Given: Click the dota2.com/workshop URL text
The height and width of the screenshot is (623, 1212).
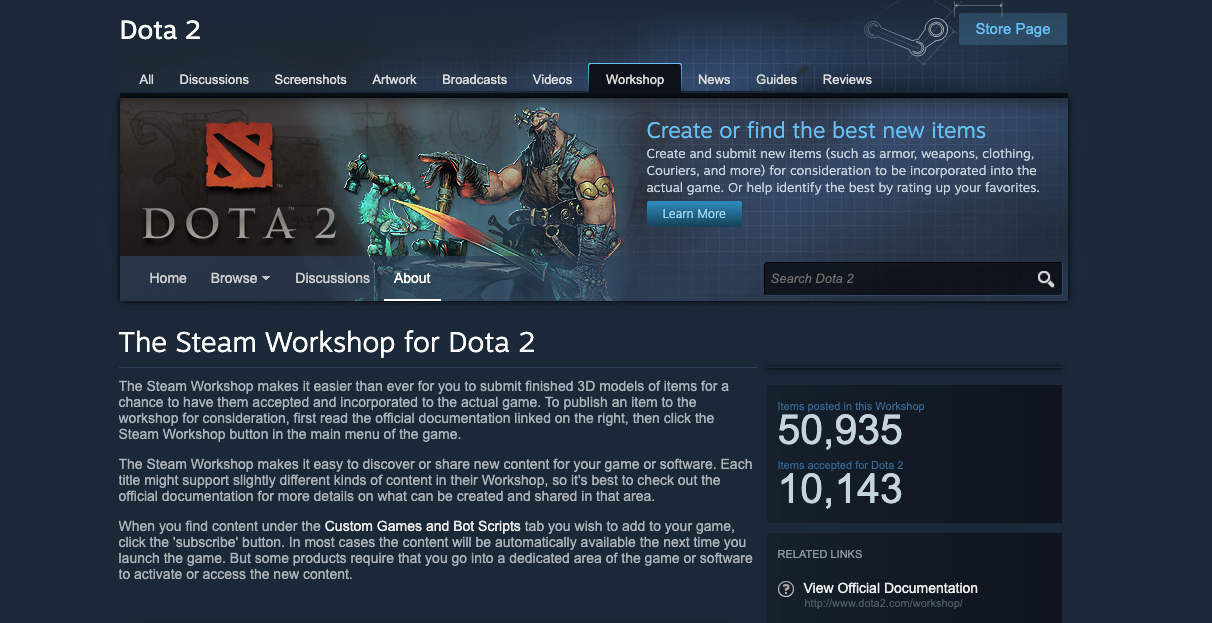Looking at the screenshot, I should click(882, 604).
